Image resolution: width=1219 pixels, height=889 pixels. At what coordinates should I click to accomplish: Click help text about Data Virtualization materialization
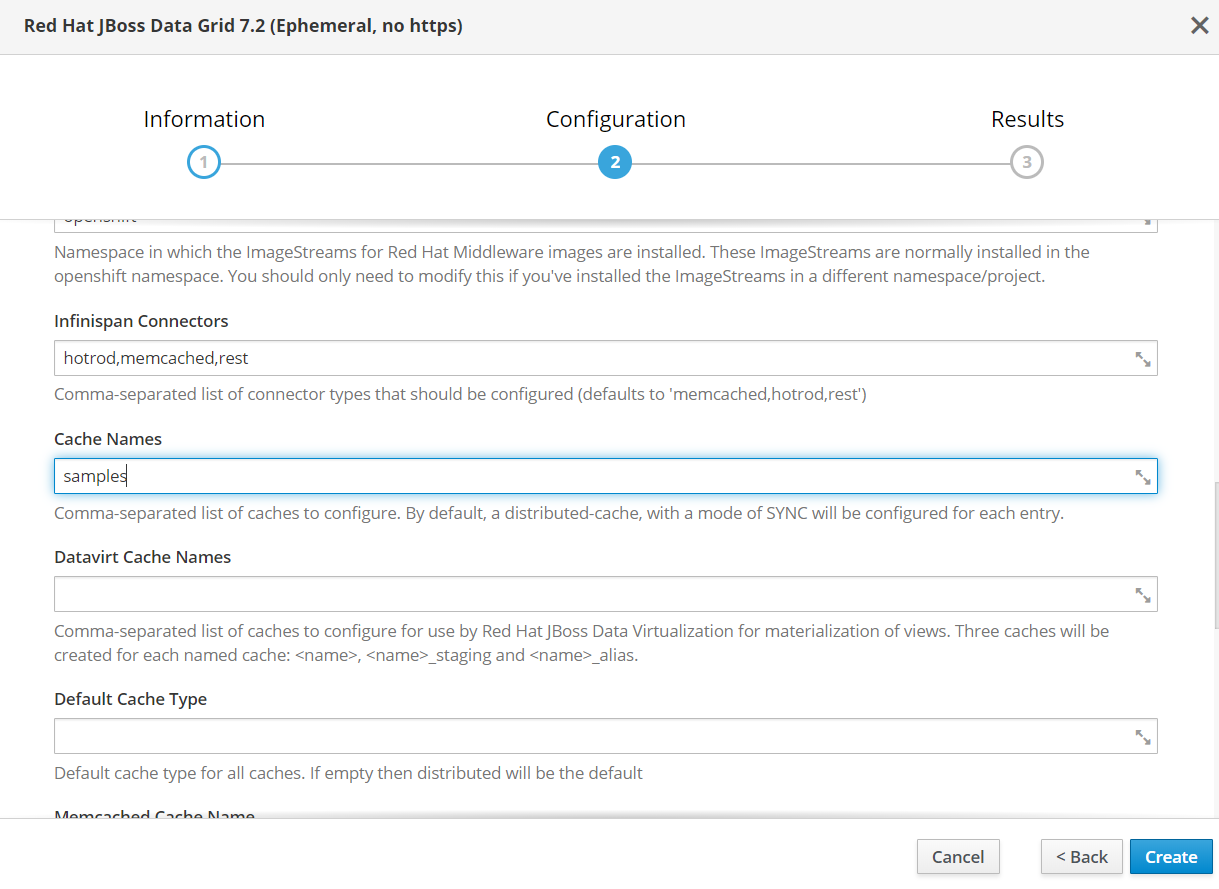click(581, 644)
